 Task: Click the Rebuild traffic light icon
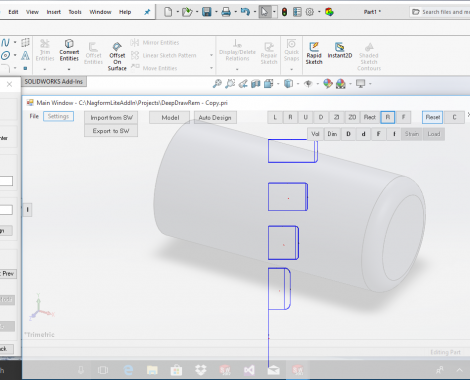[x=284, y=12]
